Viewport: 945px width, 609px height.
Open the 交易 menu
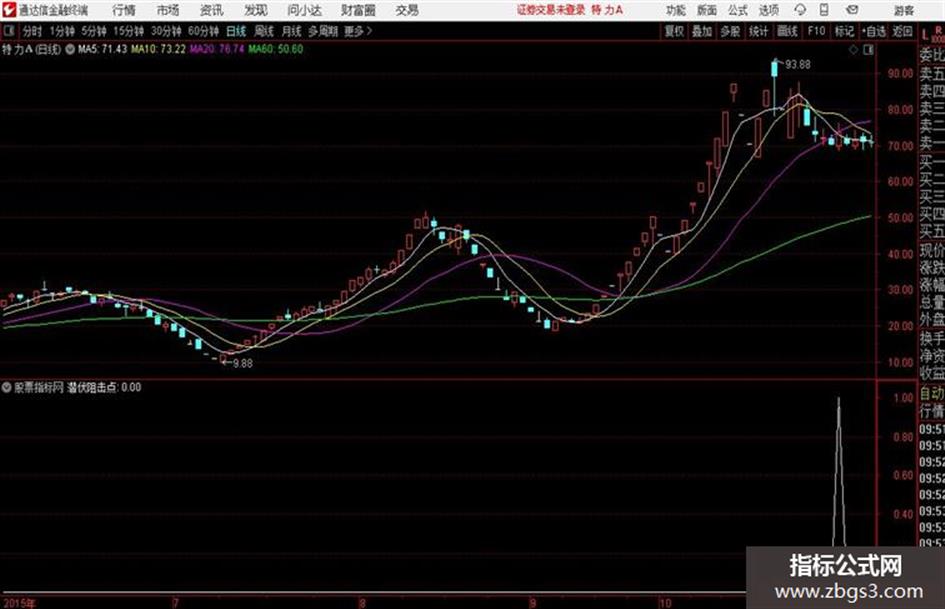pyautogui.click(x=407, y=10)
